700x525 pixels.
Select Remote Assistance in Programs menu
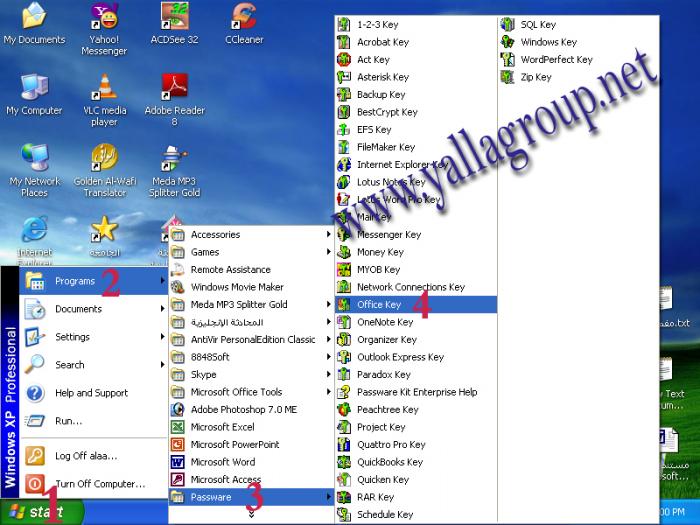pyautogui.click(x=251, y=270)
